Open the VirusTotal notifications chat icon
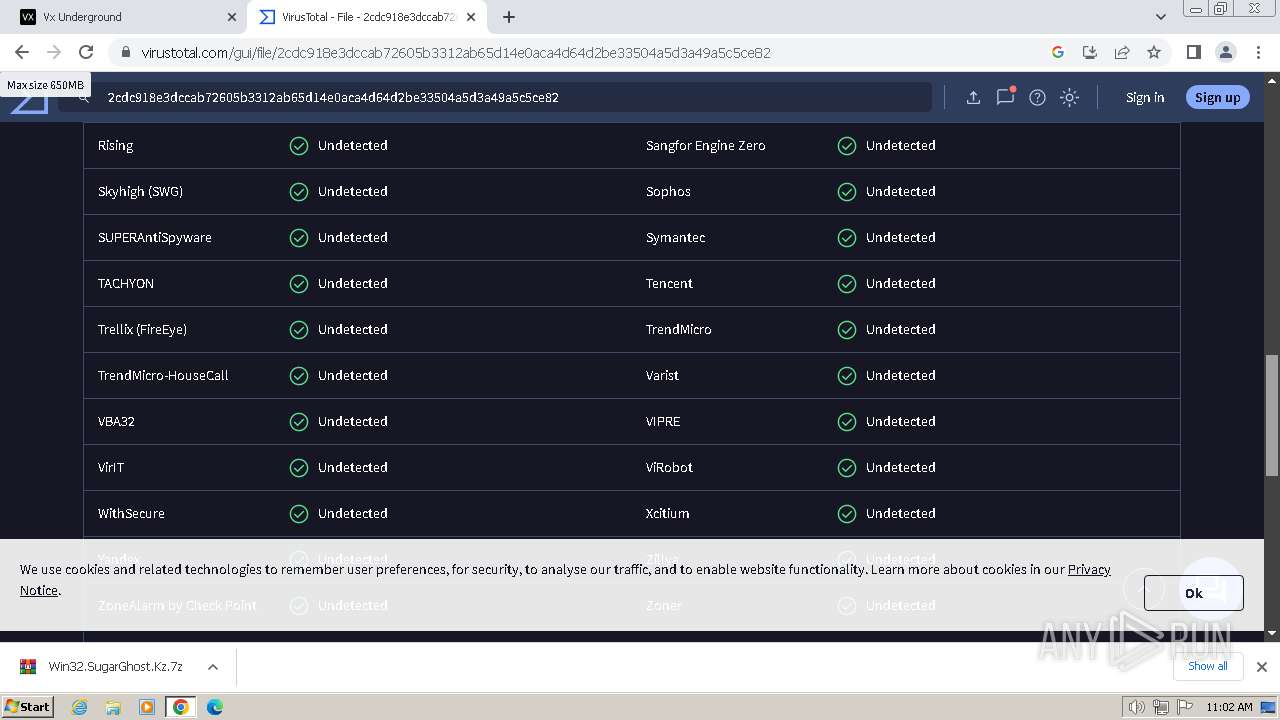 (1005, 97)
